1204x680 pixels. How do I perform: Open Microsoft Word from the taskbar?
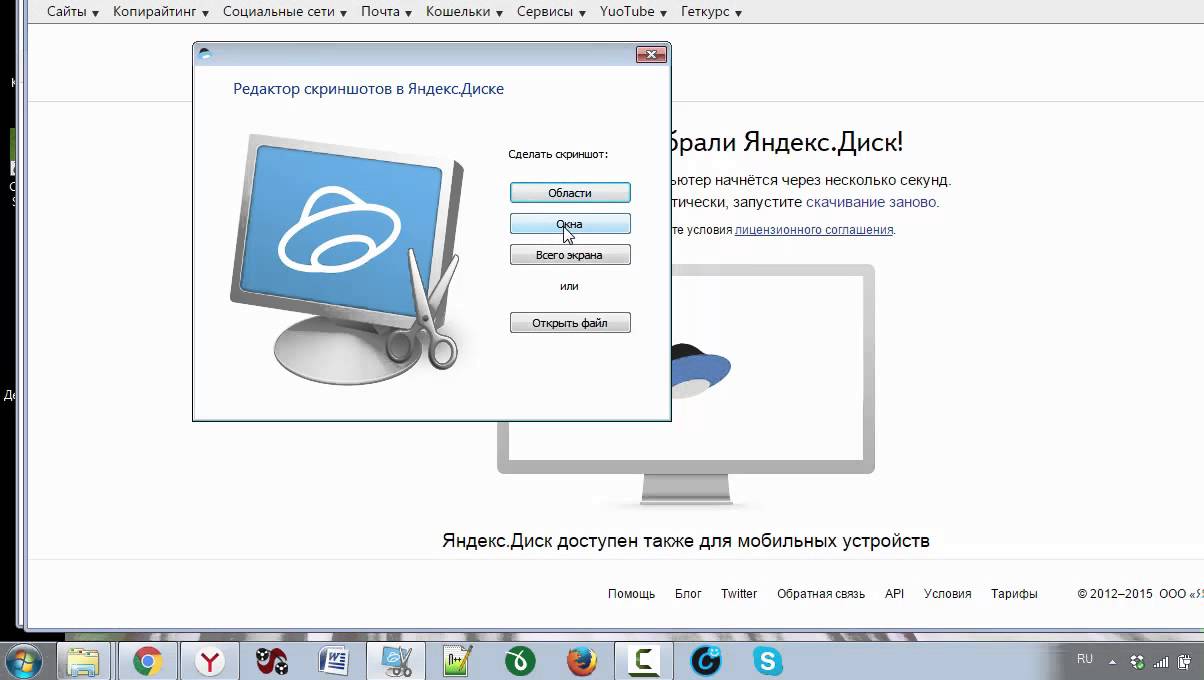pos(332,661)
